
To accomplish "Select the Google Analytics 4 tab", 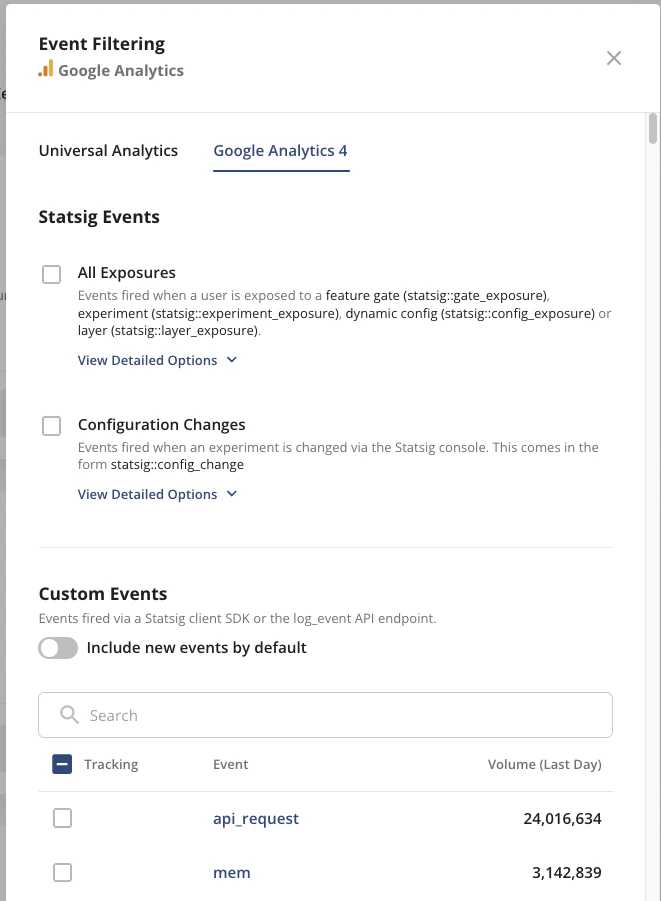I will (x=281, y=150).
